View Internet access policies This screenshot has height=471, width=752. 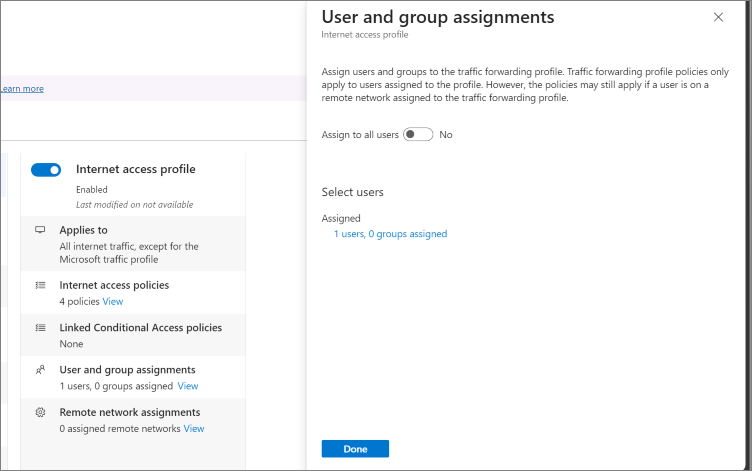tap(113, 301)
